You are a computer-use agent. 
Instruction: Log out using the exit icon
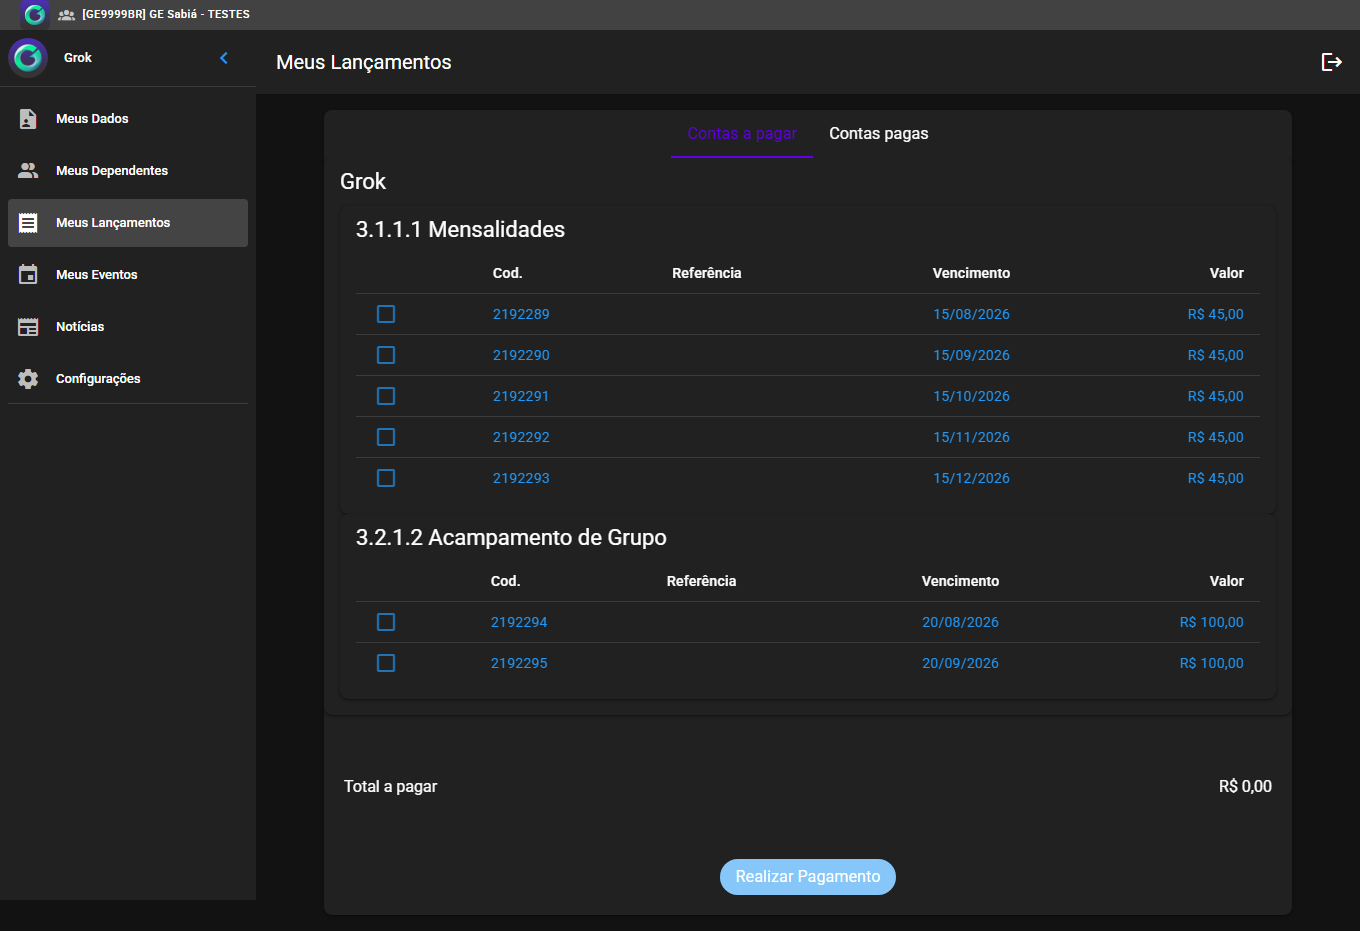(1331, 62)
